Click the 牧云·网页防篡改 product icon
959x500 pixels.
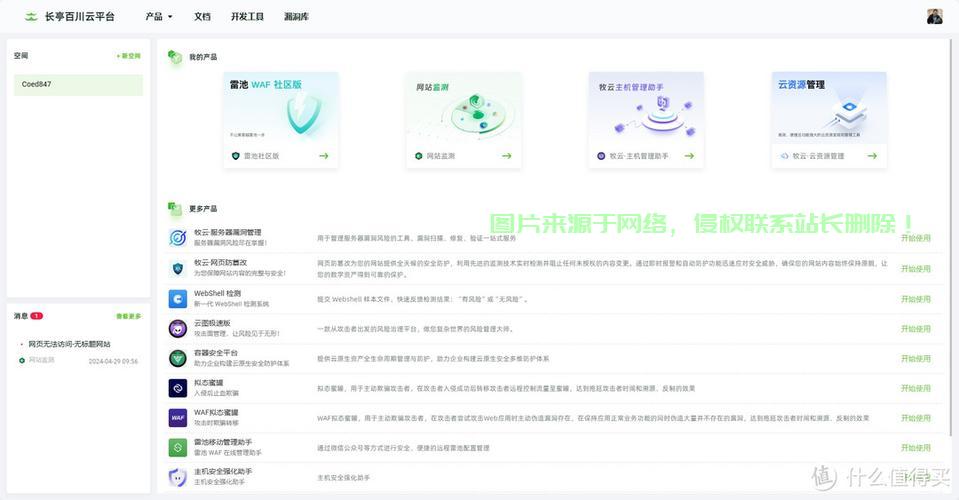pos(177,268)
